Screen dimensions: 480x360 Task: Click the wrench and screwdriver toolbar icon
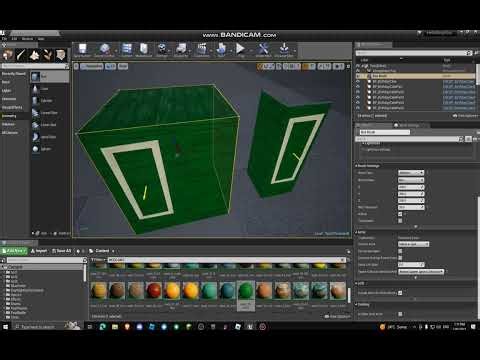263,50
